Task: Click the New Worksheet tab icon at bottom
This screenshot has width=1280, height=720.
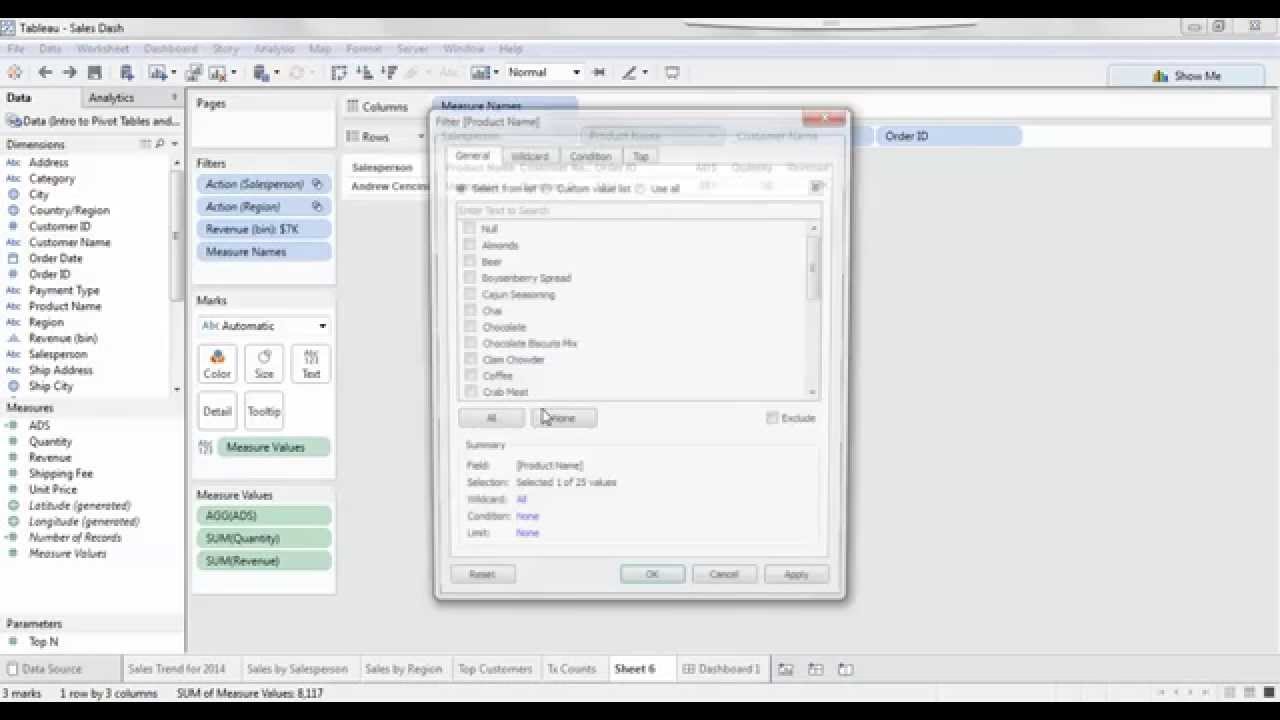Action: (x=786, y=669)
